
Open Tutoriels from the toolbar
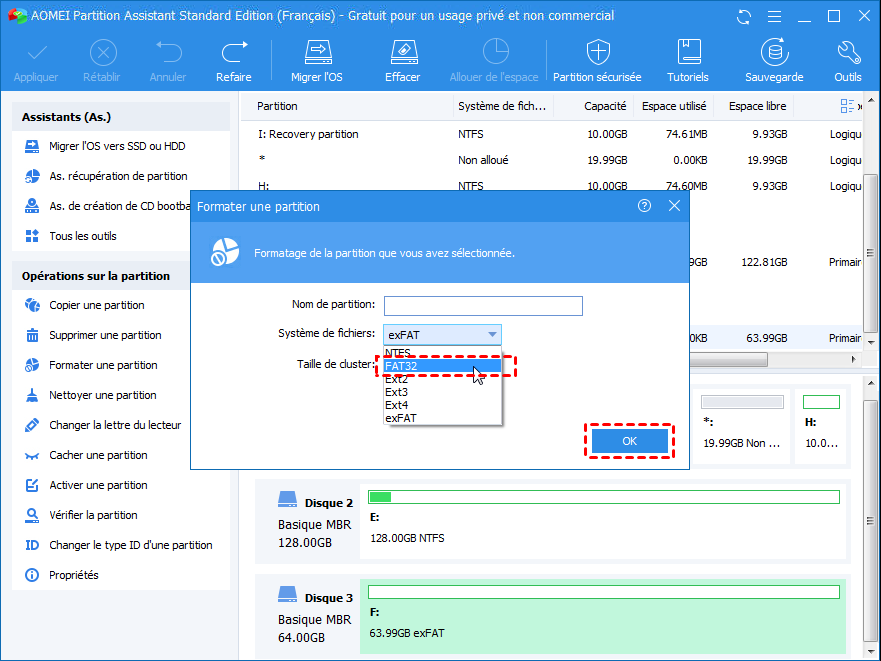tap(688, 61)
